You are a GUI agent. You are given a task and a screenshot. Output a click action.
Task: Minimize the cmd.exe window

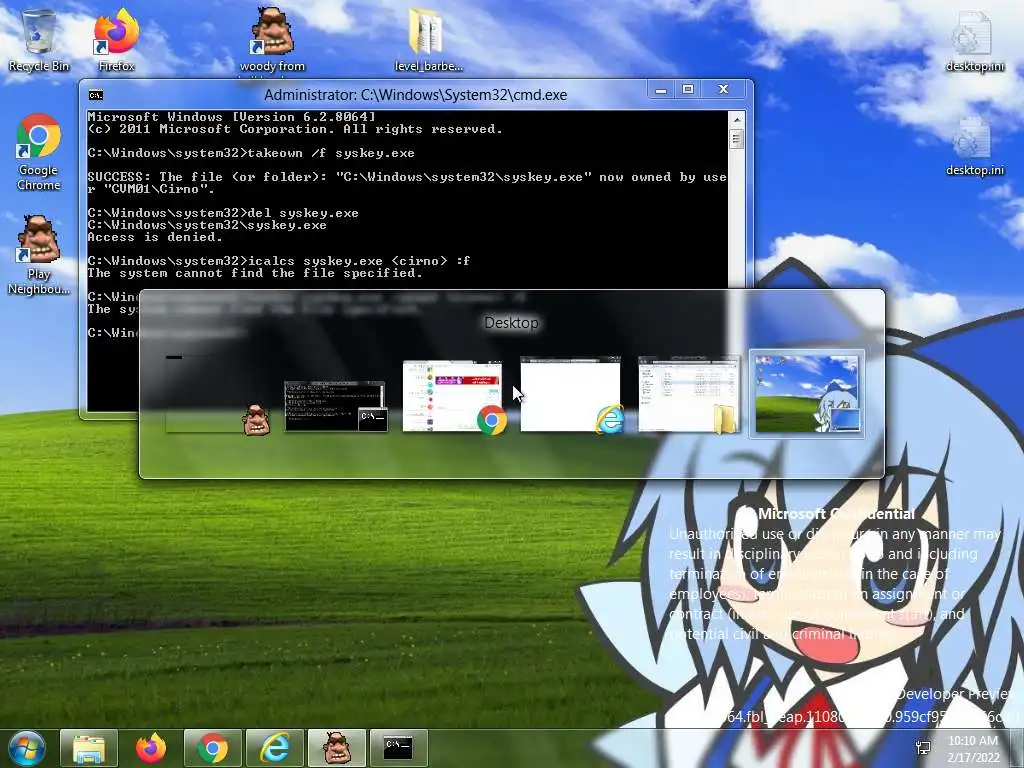point(661,89)
